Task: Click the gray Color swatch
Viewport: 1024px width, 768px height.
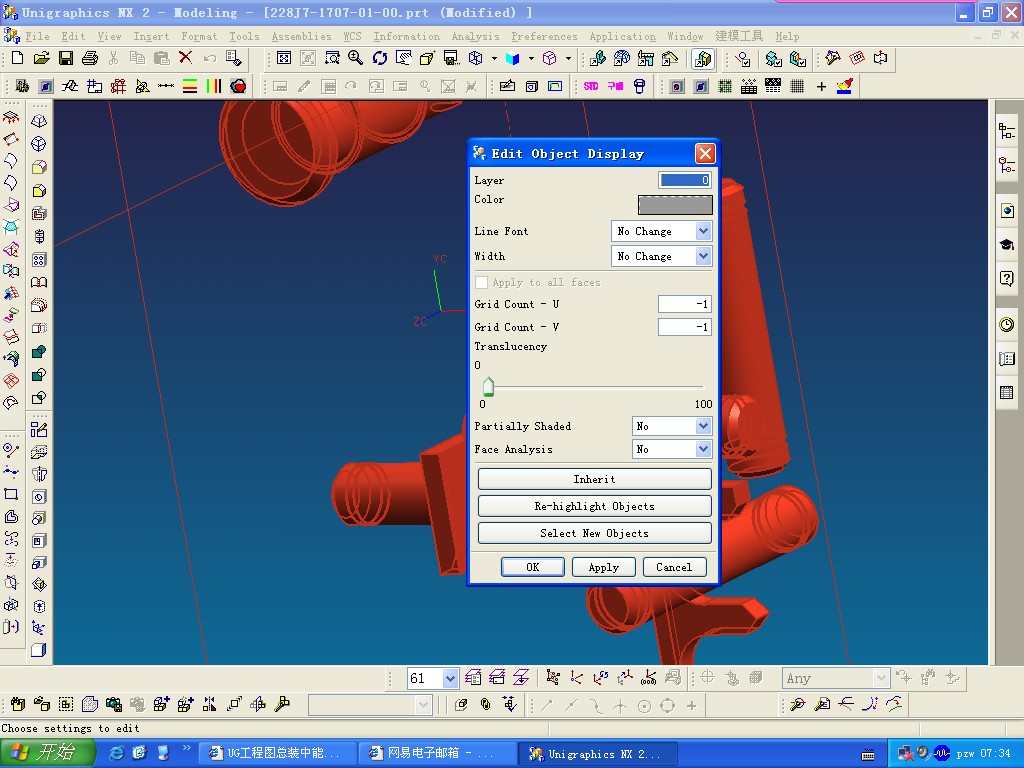Action: coord(675,205)
